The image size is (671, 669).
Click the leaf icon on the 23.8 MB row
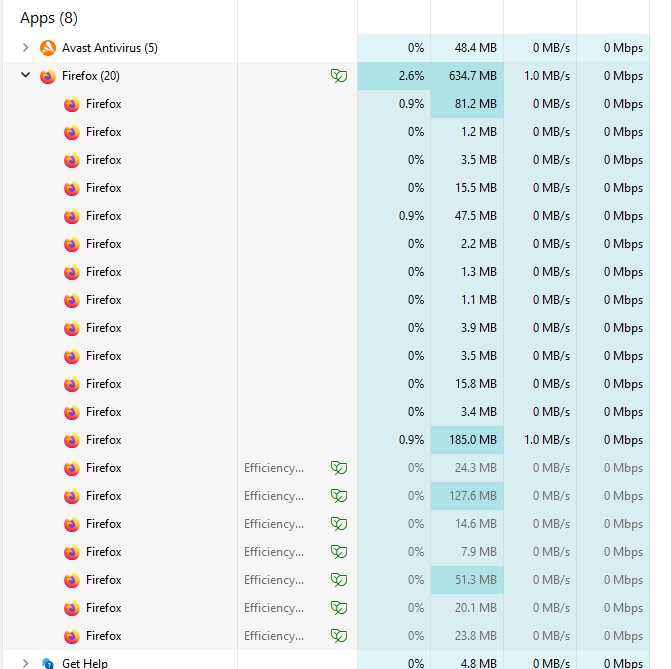click(339, 636)
